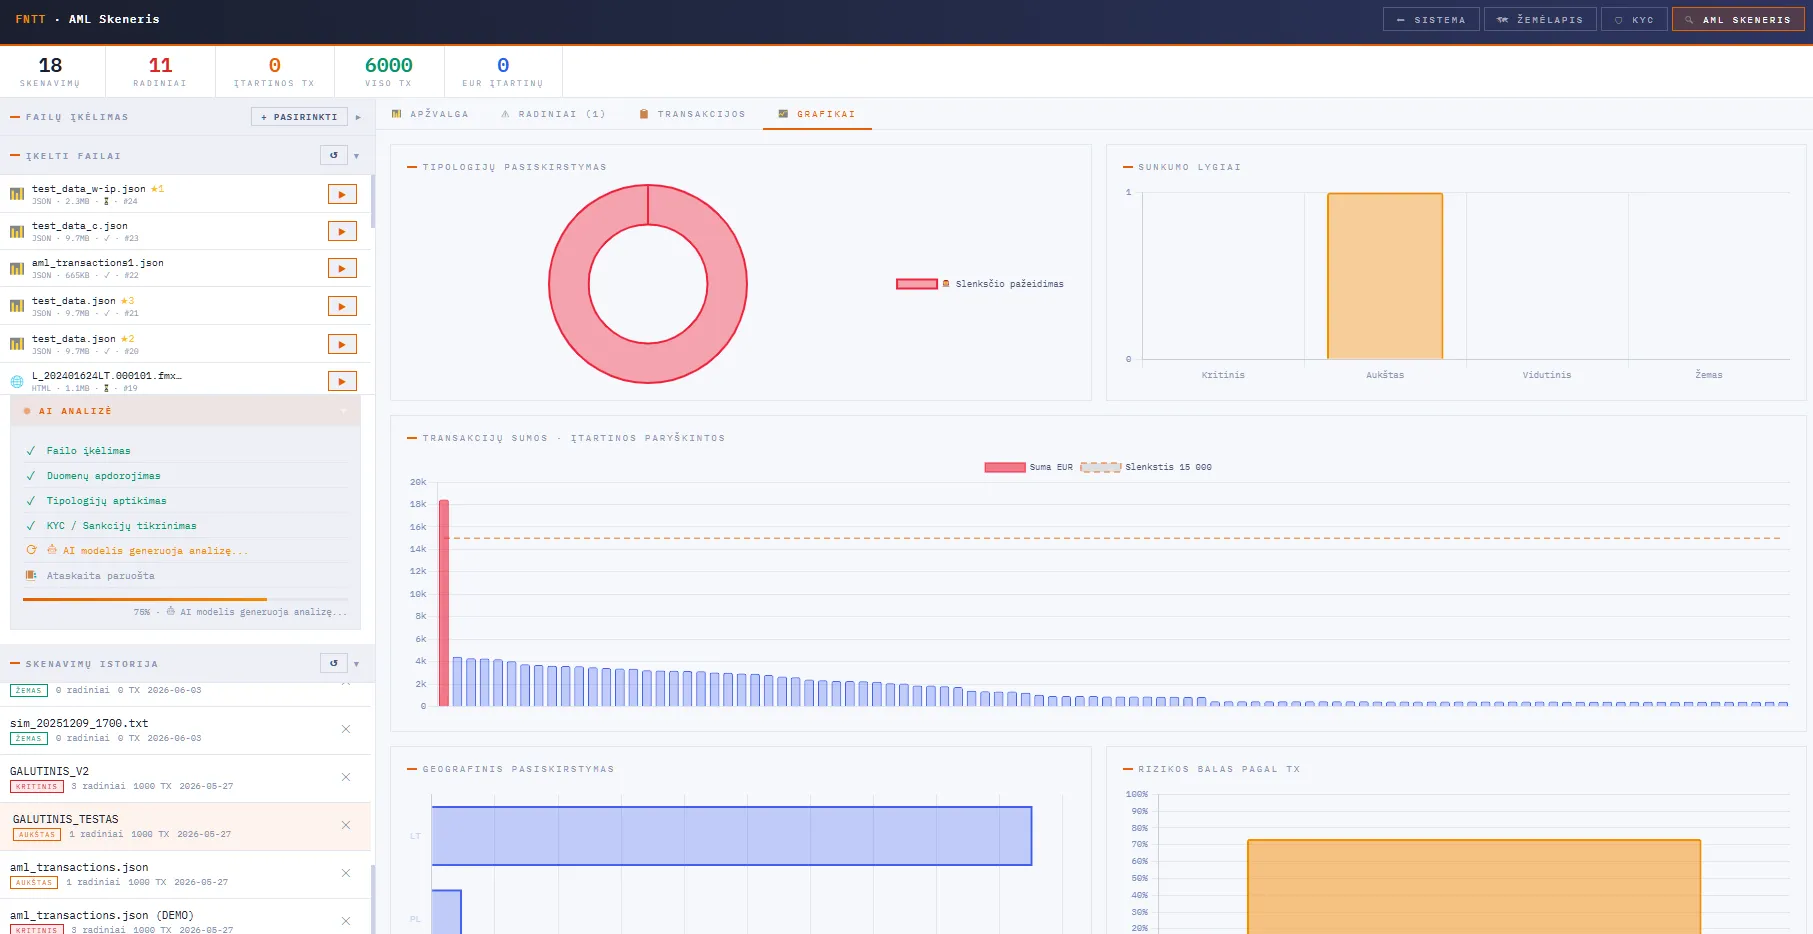Screen dimensions: 1813x934
Task: Click the KYC shield icon
Action: 1619,19
